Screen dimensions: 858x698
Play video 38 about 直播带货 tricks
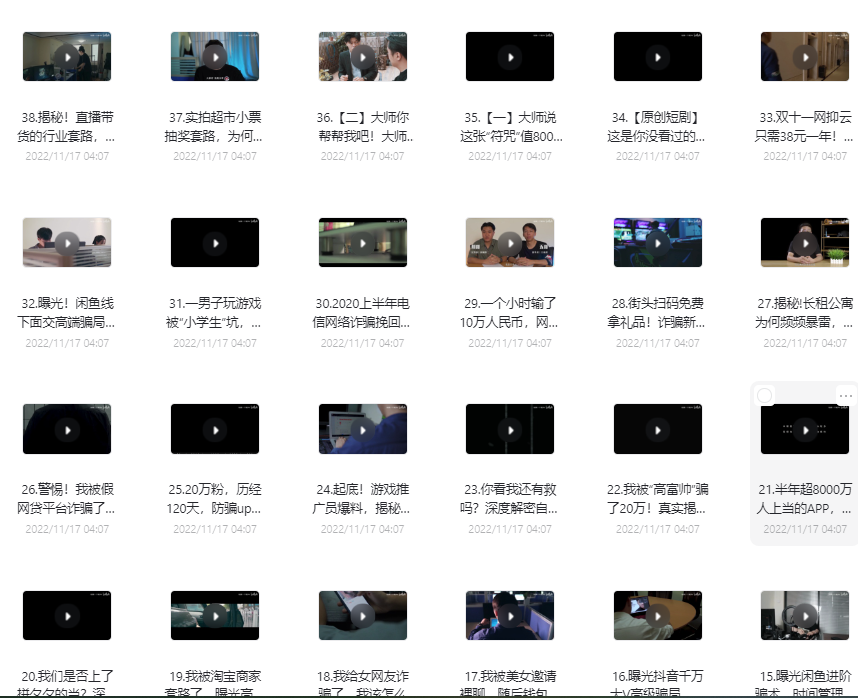[x=67, y=57]
